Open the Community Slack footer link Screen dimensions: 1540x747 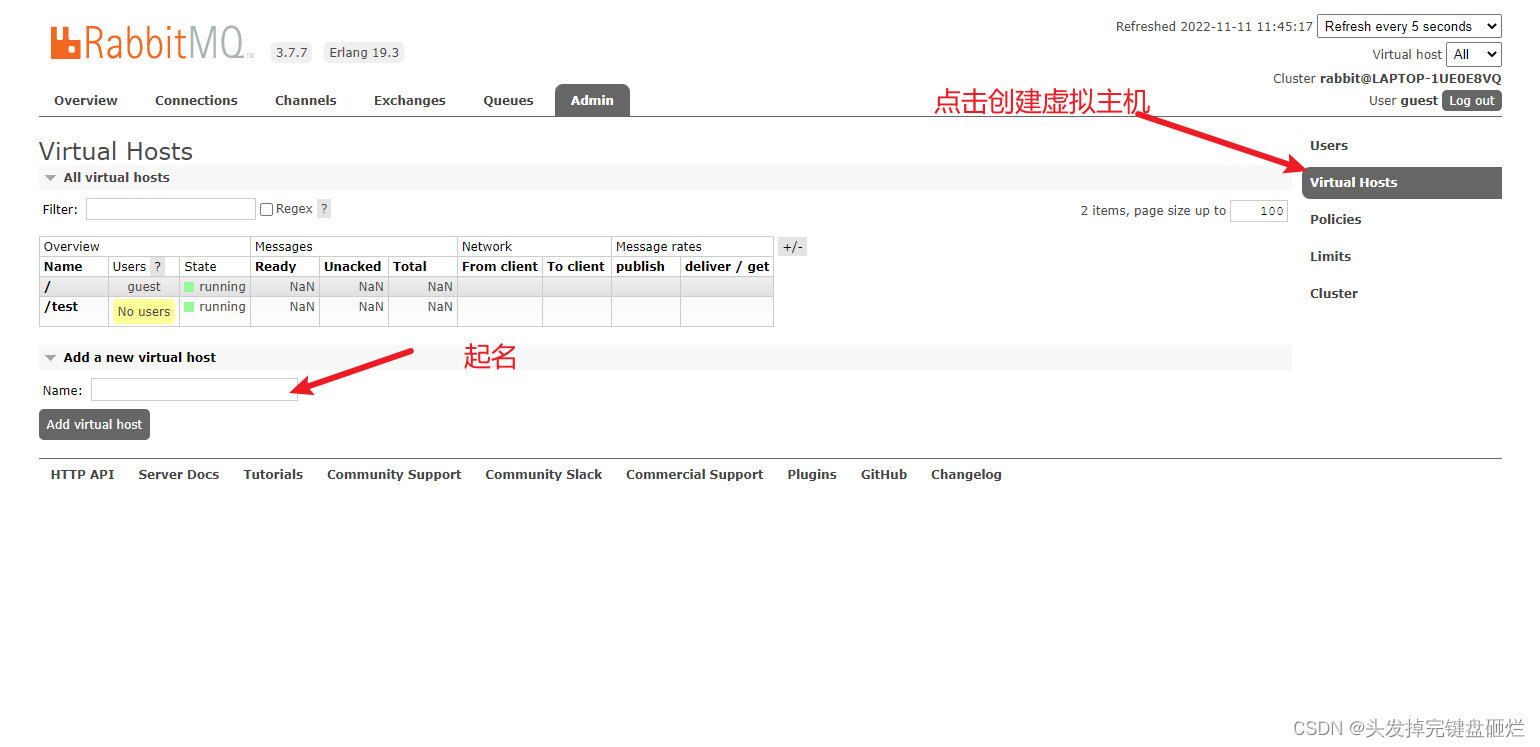point(544,475)
